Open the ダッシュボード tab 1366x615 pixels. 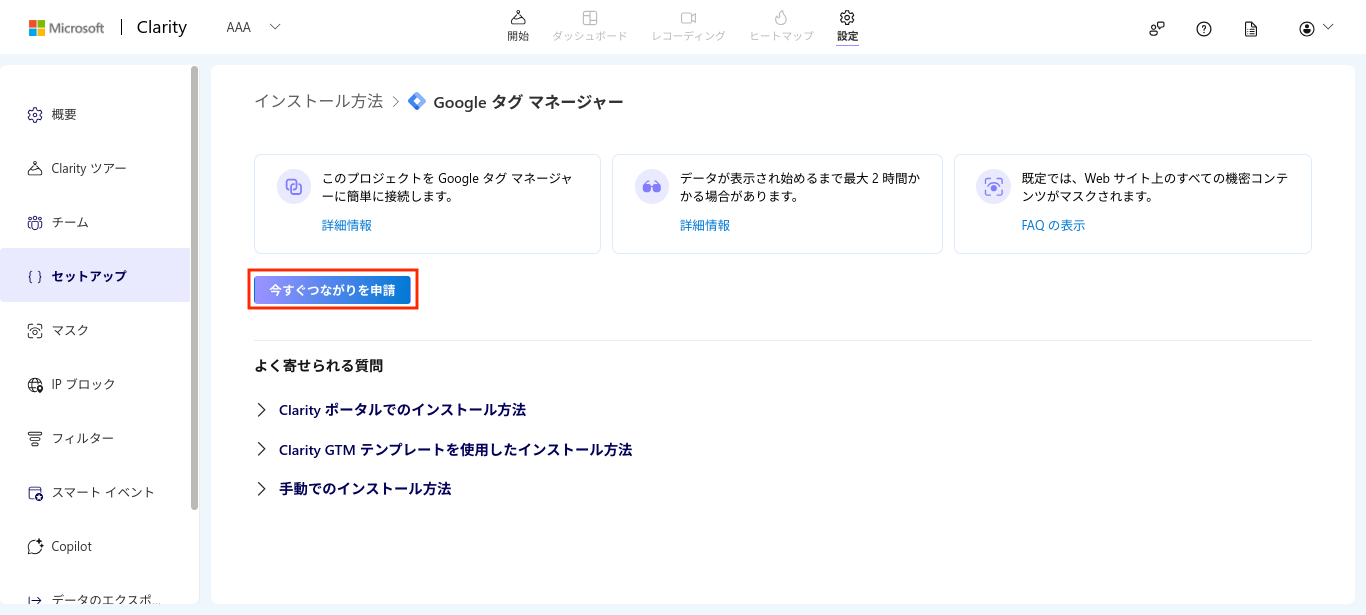590,26
